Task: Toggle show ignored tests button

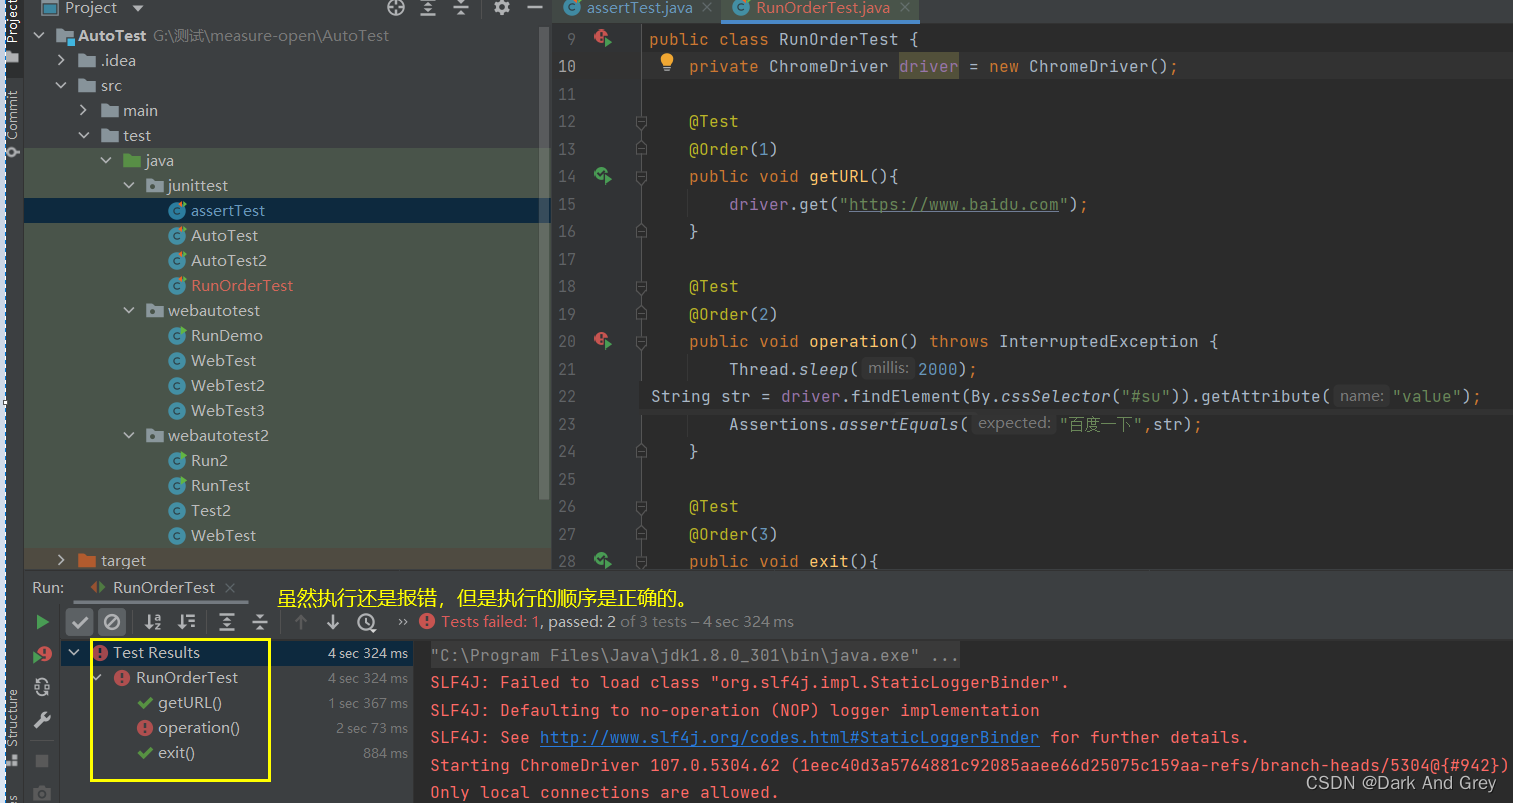Action: pyautogui.click(x=112, y=622)
